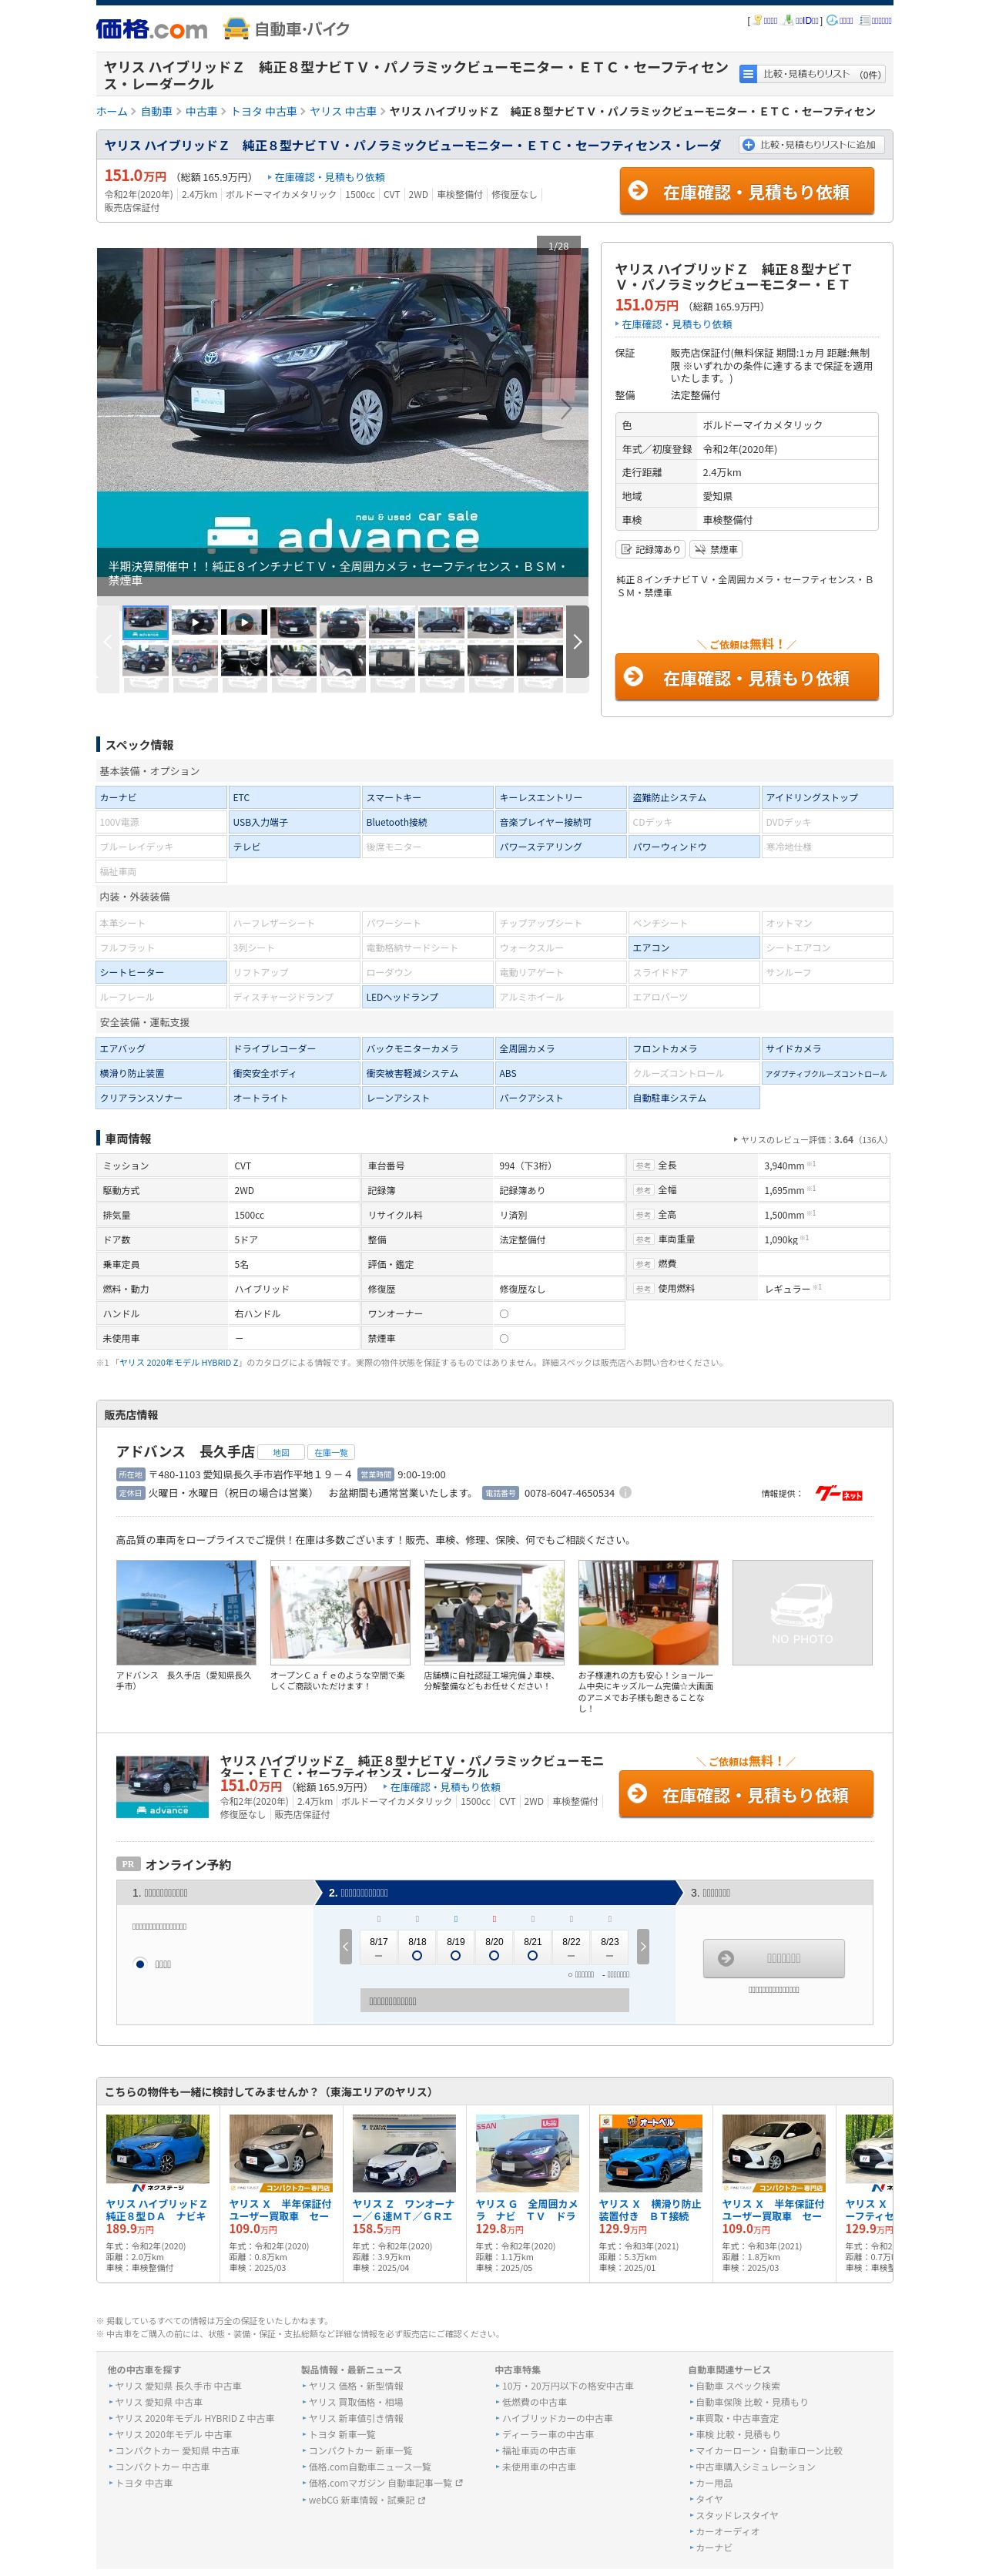Select reservation step 3 tab

tap(778, 1892)
